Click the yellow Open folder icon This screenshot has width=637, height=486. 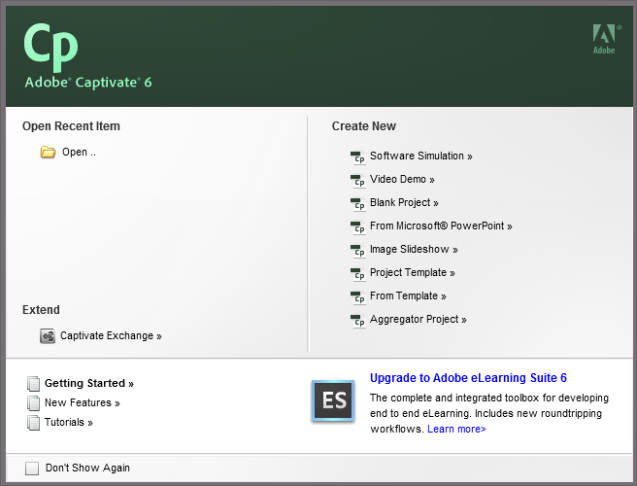click(48, 152)
